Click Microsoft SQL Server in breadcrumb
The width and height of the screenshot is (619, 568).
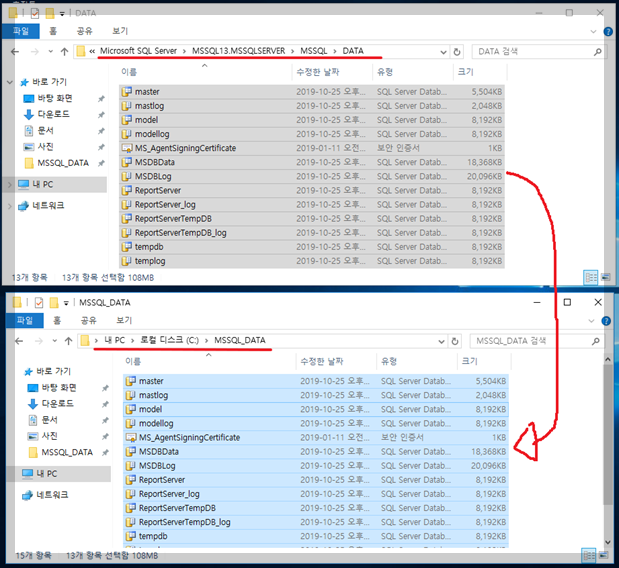[138, 51]
